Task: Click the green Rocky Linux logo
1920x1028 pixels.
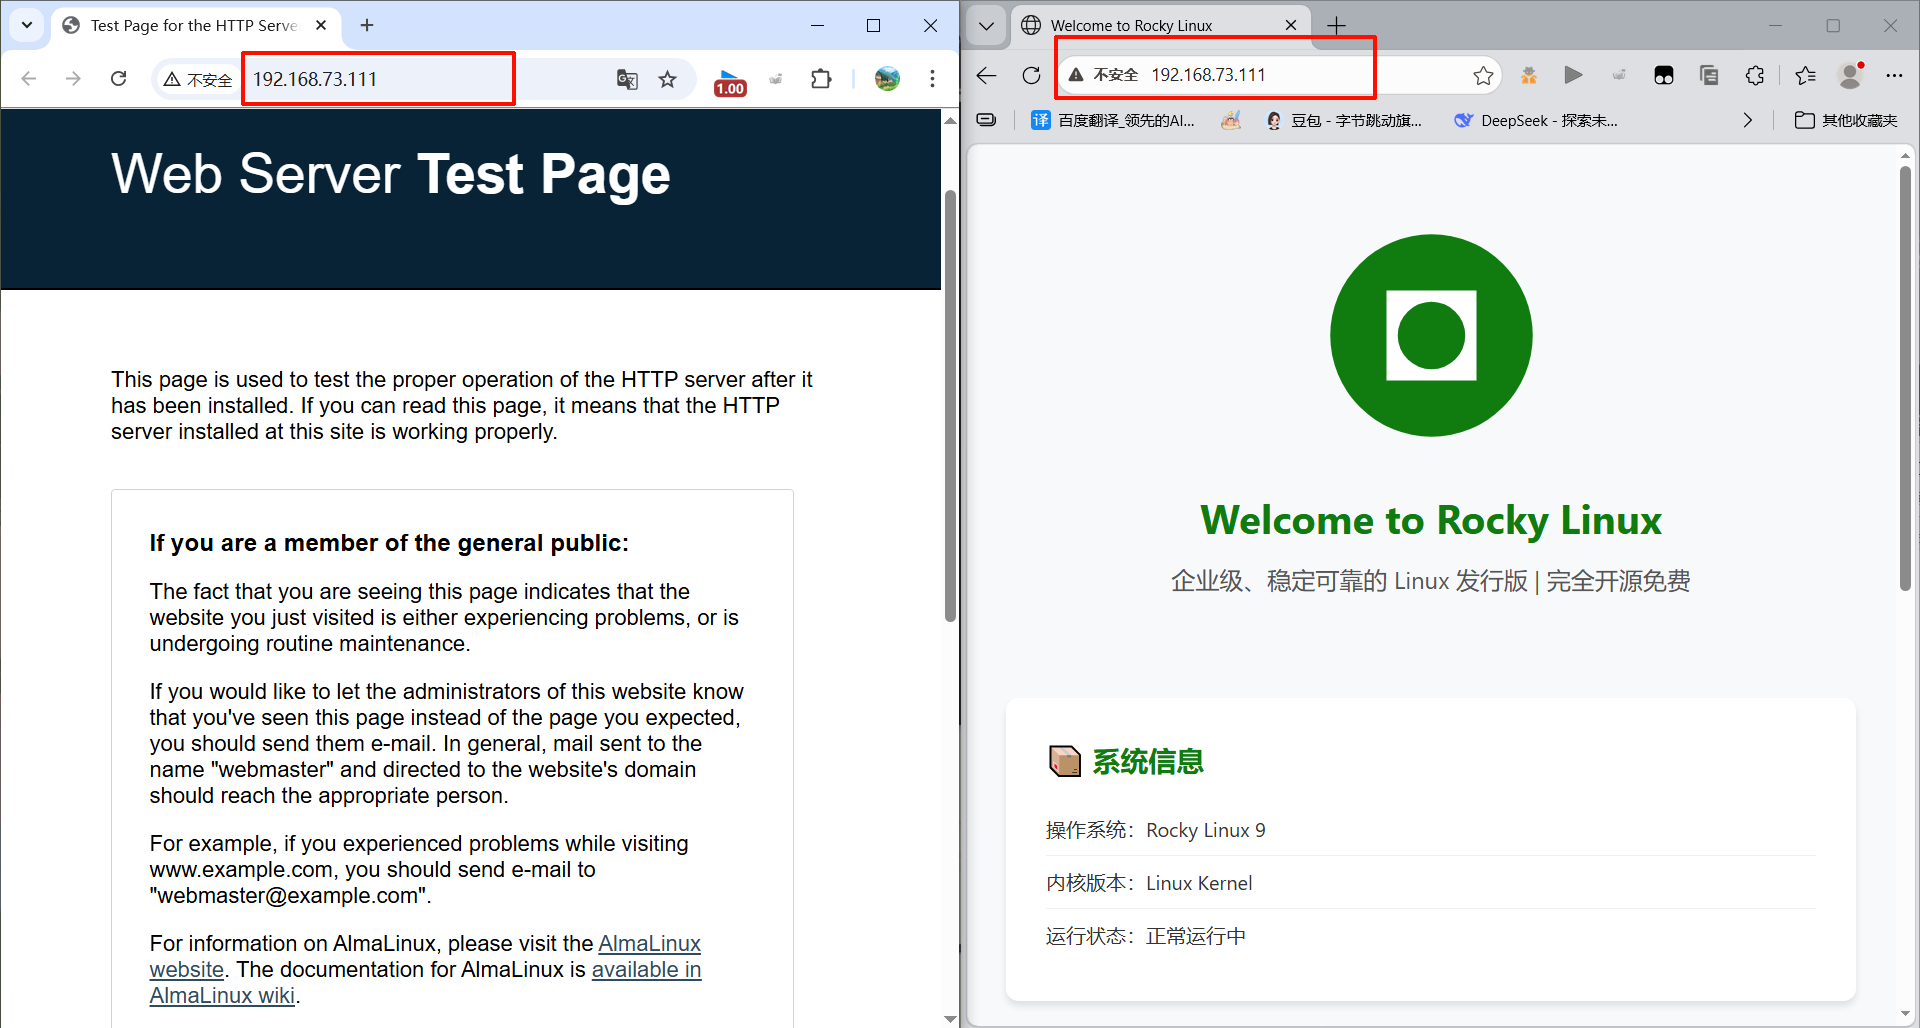Action: point(1431,335)
